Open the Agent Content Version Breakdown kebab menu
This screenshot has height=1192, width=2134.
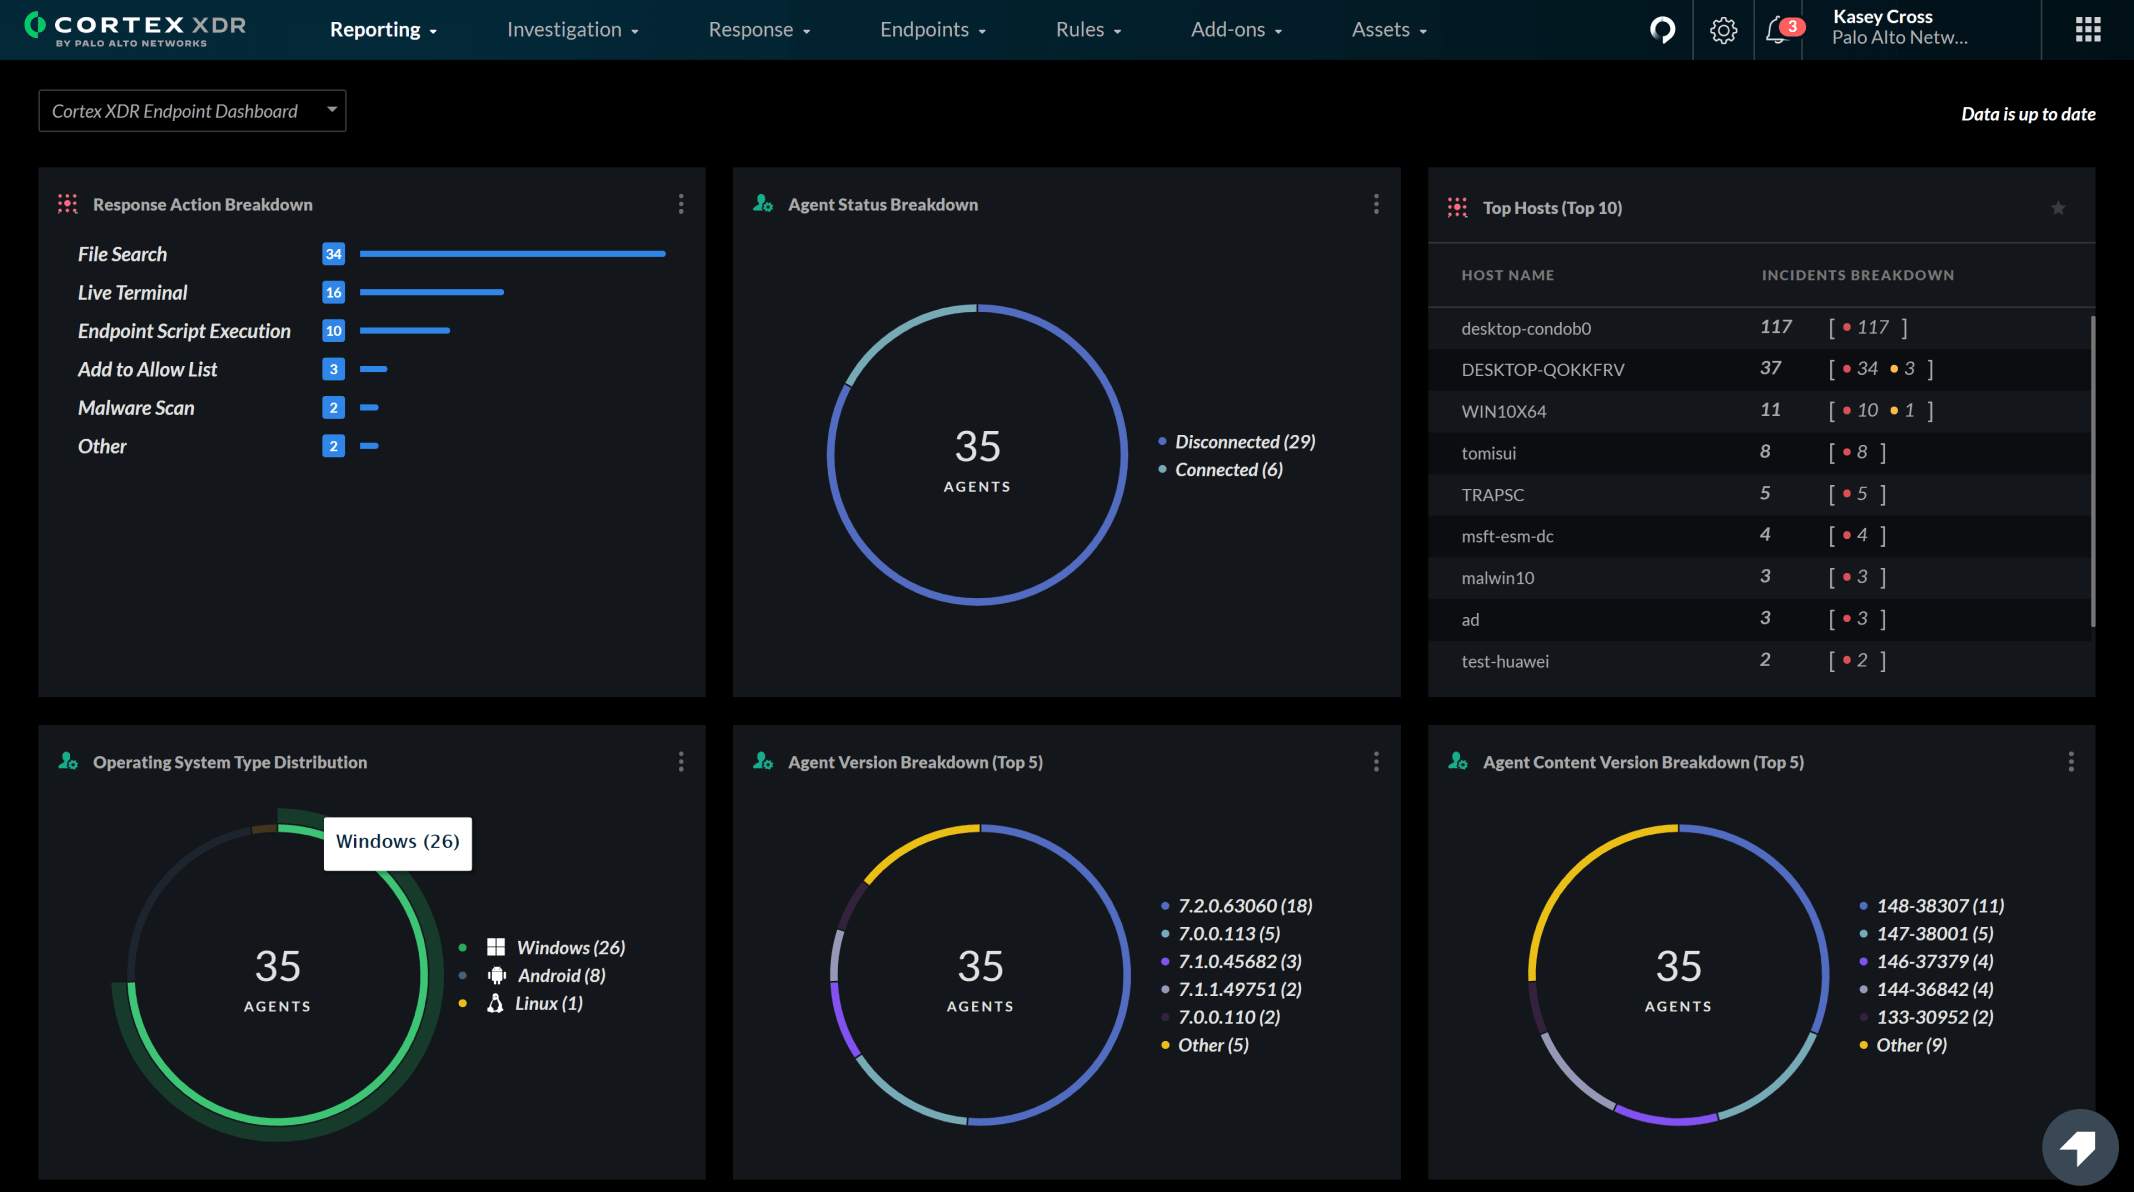coord(2070,761)
